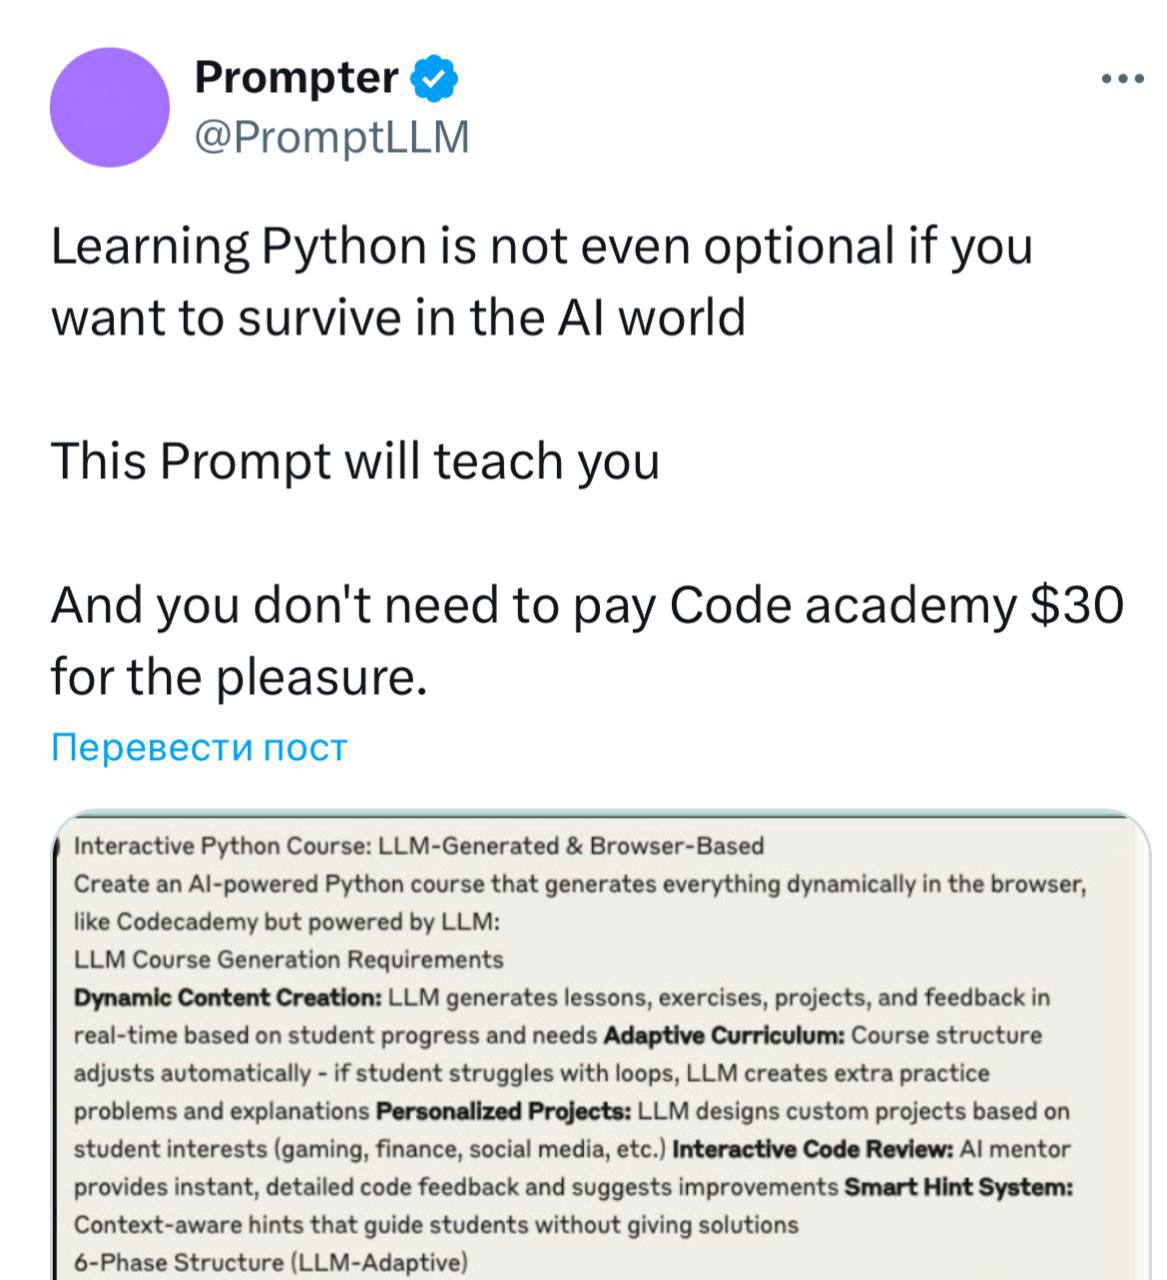Click the purple profile avatar

[x=110, y=107]
